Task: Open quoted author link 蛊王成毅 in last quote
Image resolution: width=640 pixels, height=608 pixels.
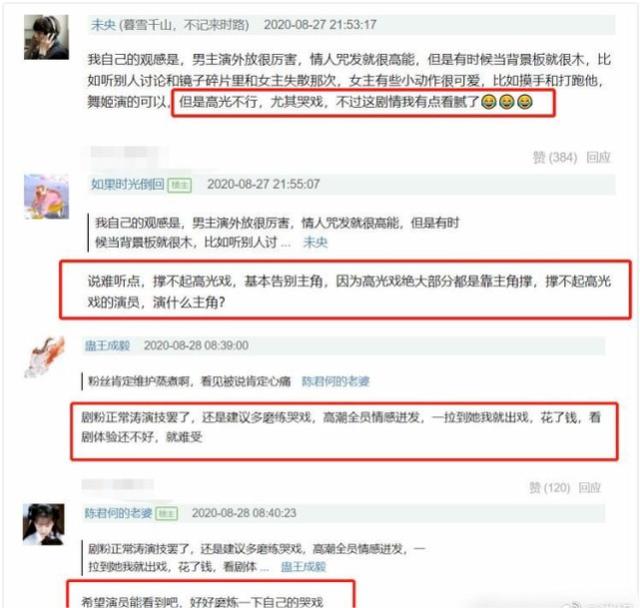Action: click(303, 567)
